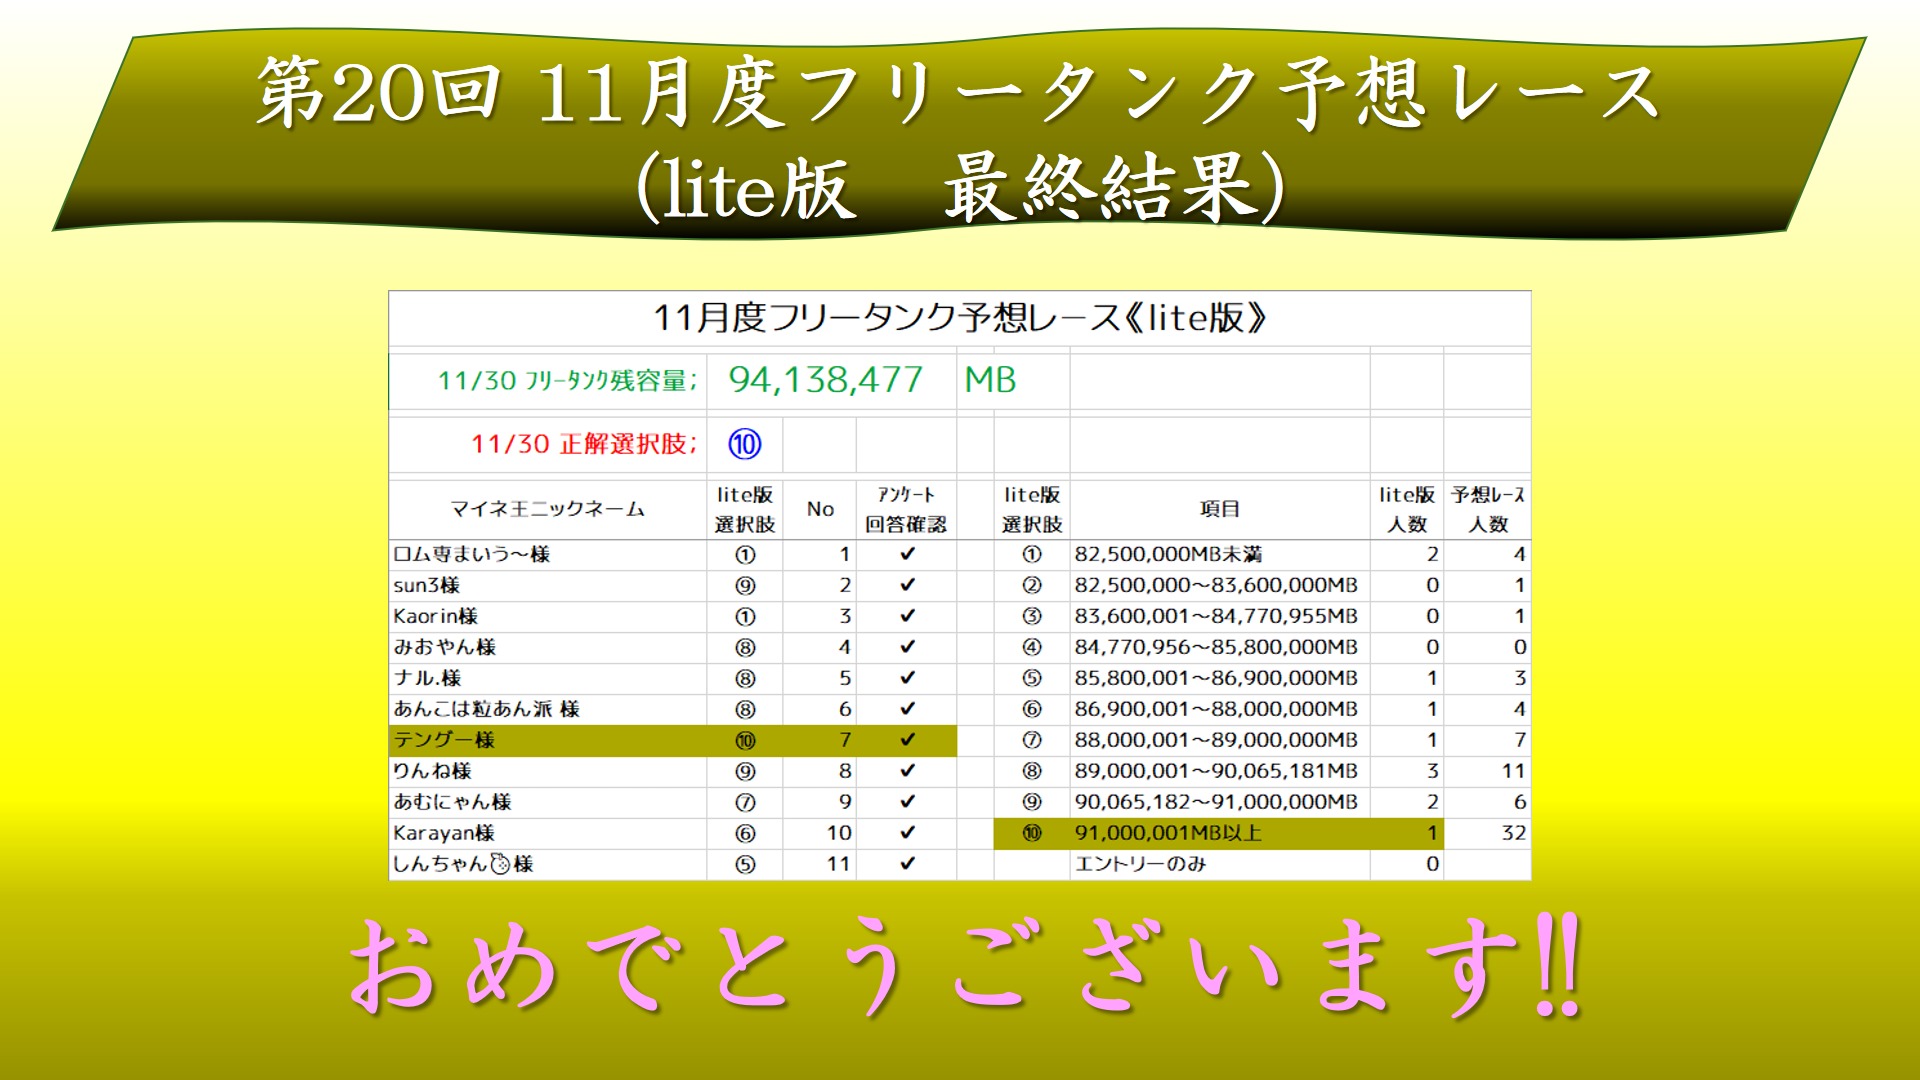The width and height of the screenshot is (1920, 1080).
Task: Click the blue circled 10 correct-answer symbol
Action: tap(744, 444)
